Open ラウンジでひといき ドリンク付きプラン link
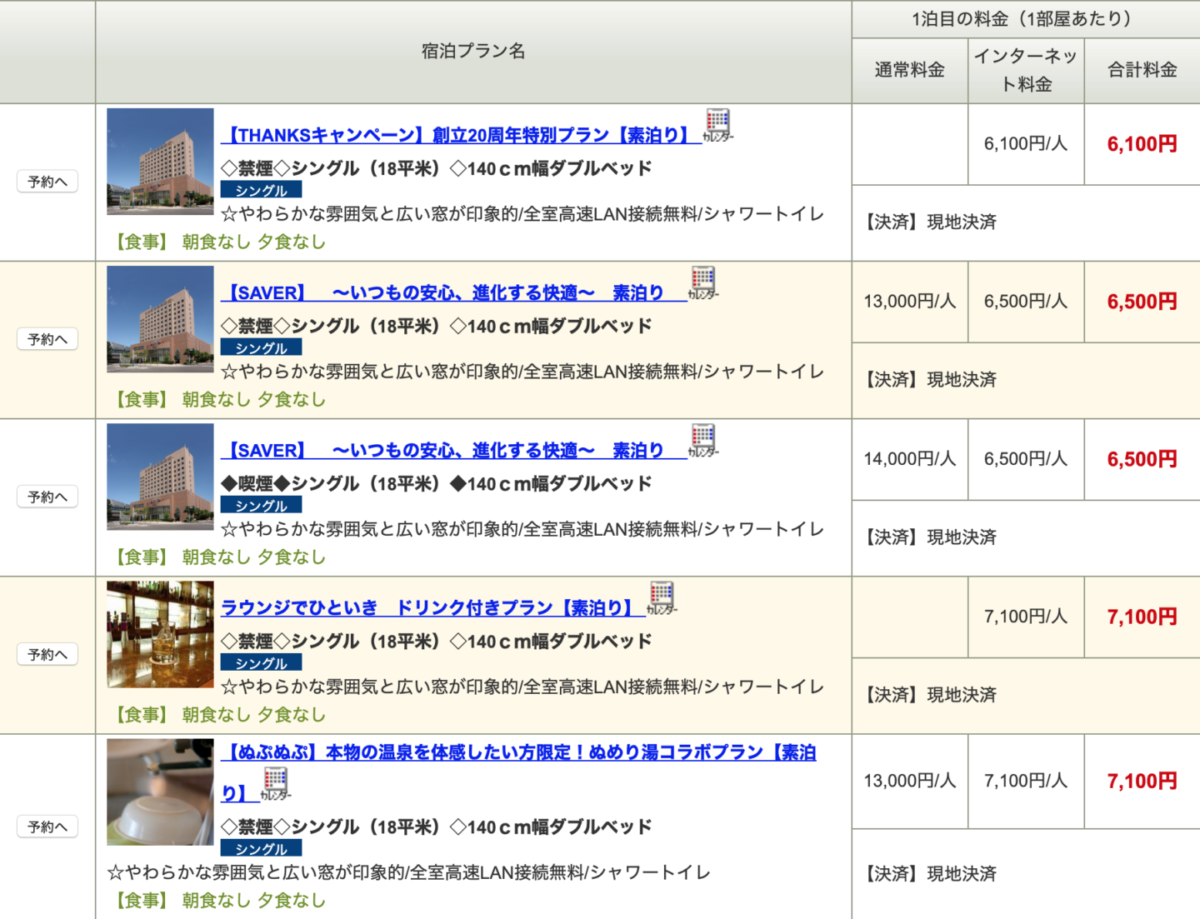 pyautogui.click(x=432, y=608)
